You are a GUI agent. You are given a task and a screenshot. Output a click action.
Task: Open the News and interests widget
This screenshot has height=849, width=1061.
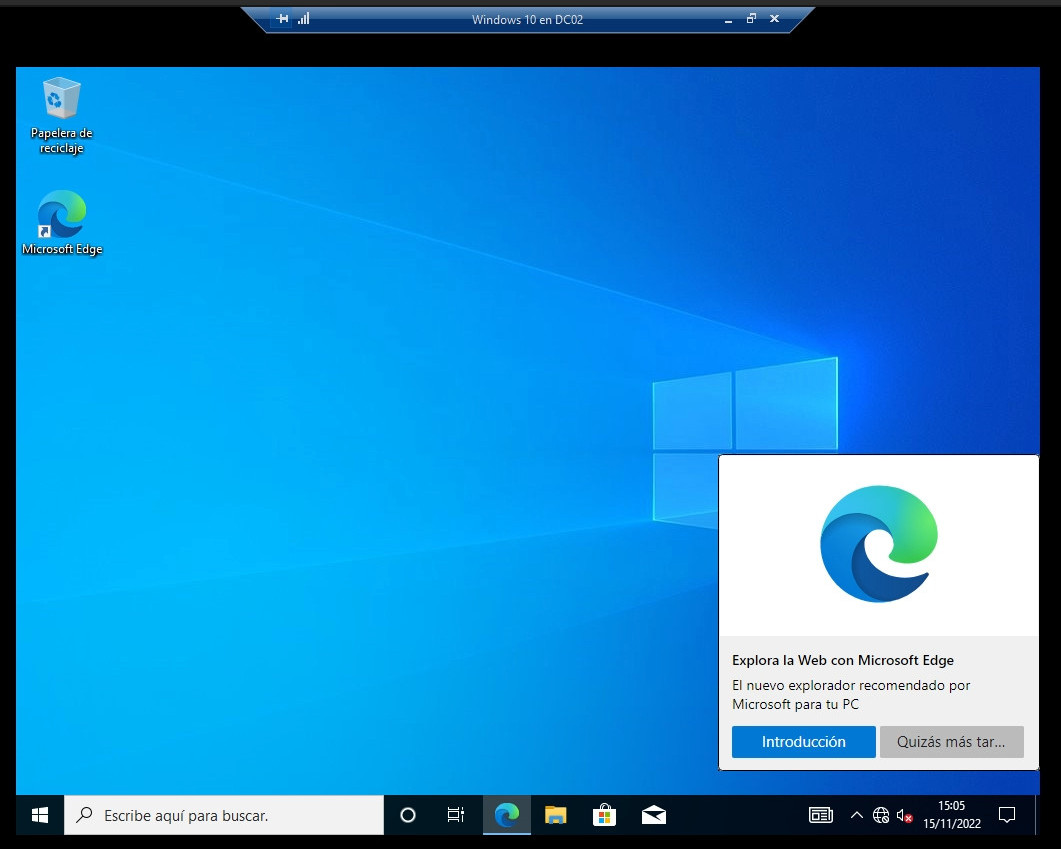[820, 815]
